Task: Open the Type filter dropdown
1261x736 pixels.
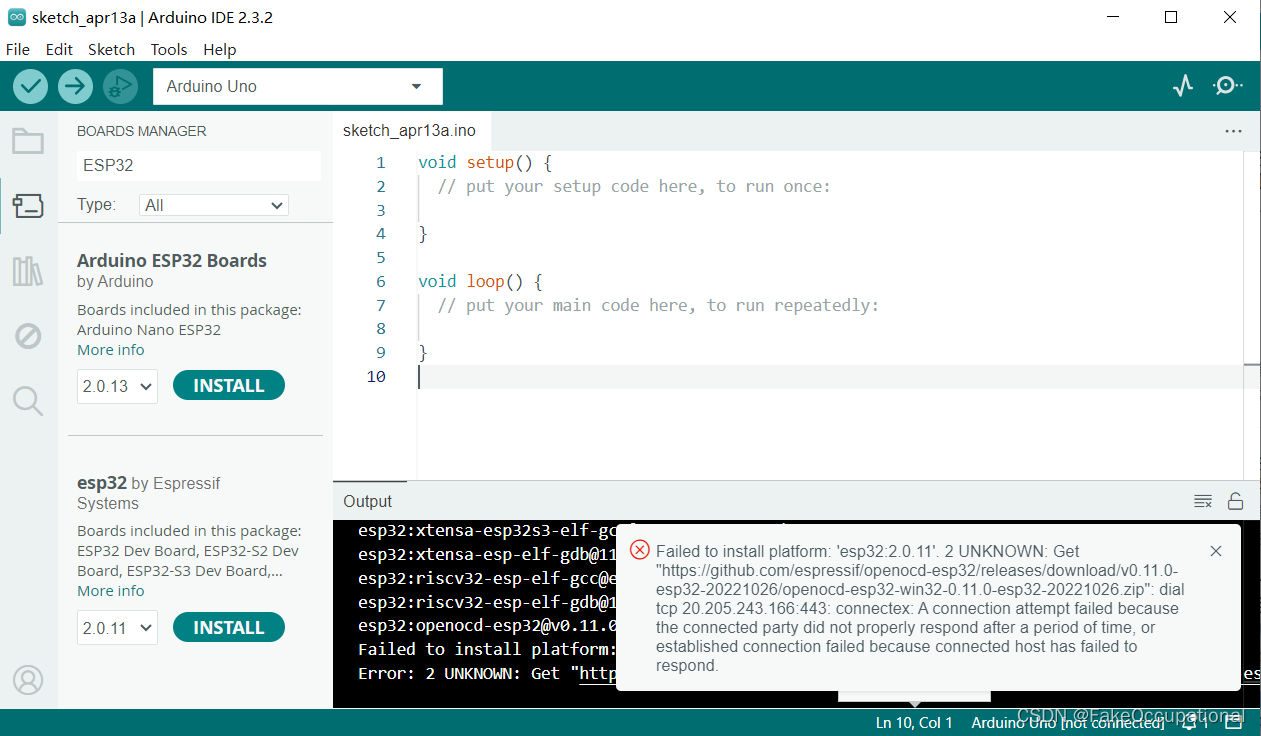Action: click(214, 205)
